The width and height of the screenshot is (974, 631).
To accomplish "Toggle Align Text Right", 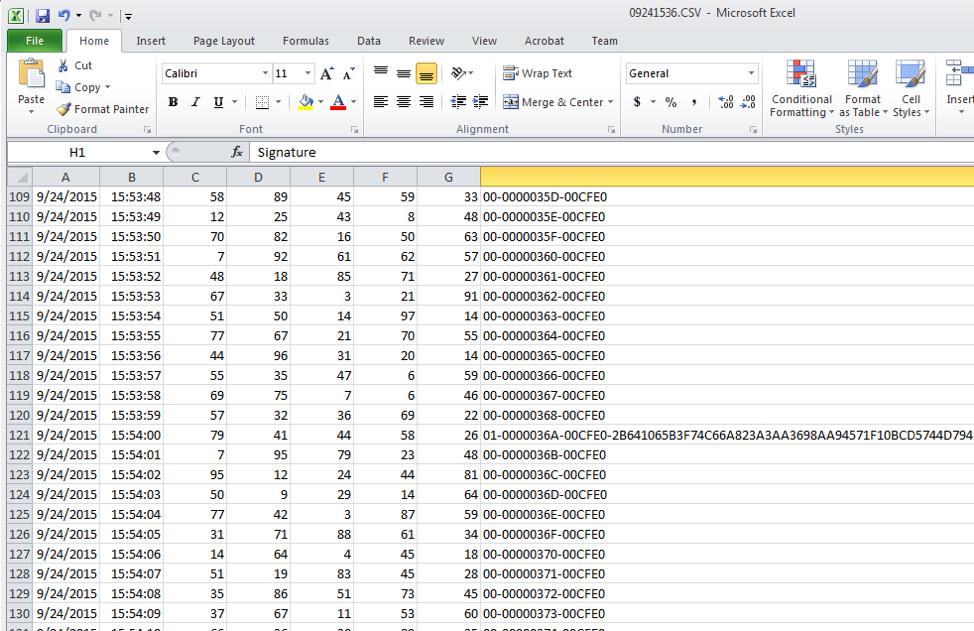I will 426,102.
